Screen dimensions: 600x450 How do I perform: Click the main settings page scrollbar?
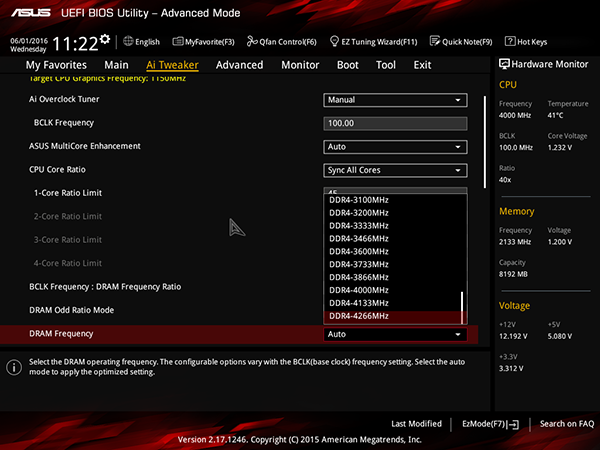(485, 142)
